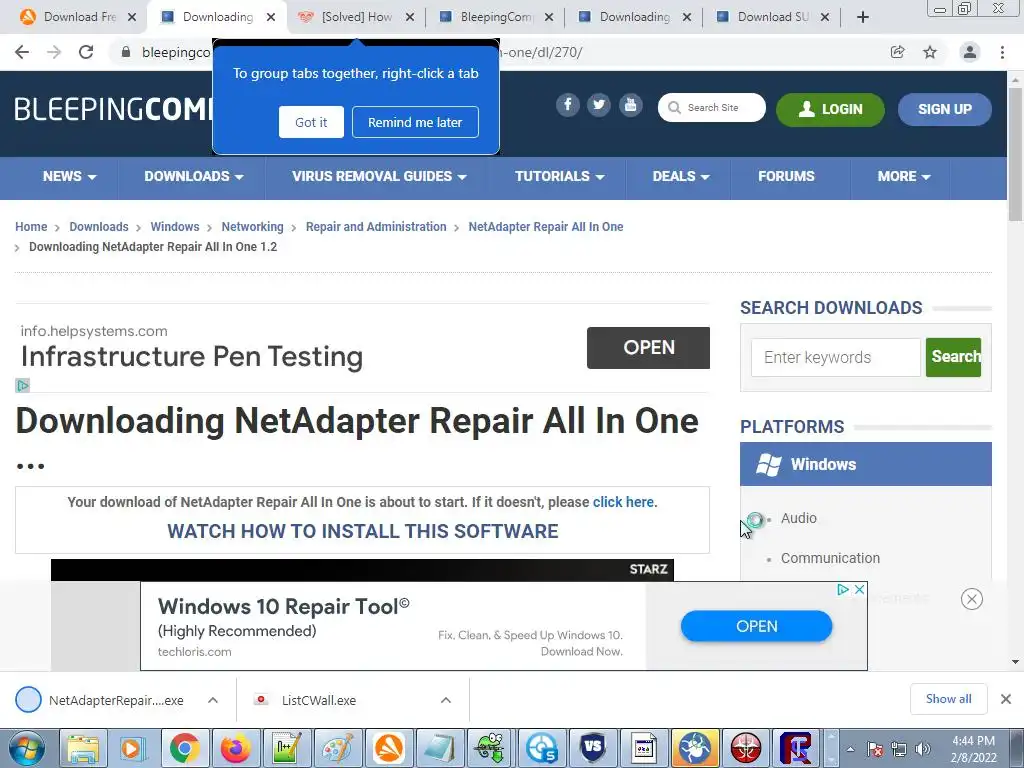Screen dimensions: 1024x768
Task: Open Repair and Administration breadcrumb
Action: [376, 227]
